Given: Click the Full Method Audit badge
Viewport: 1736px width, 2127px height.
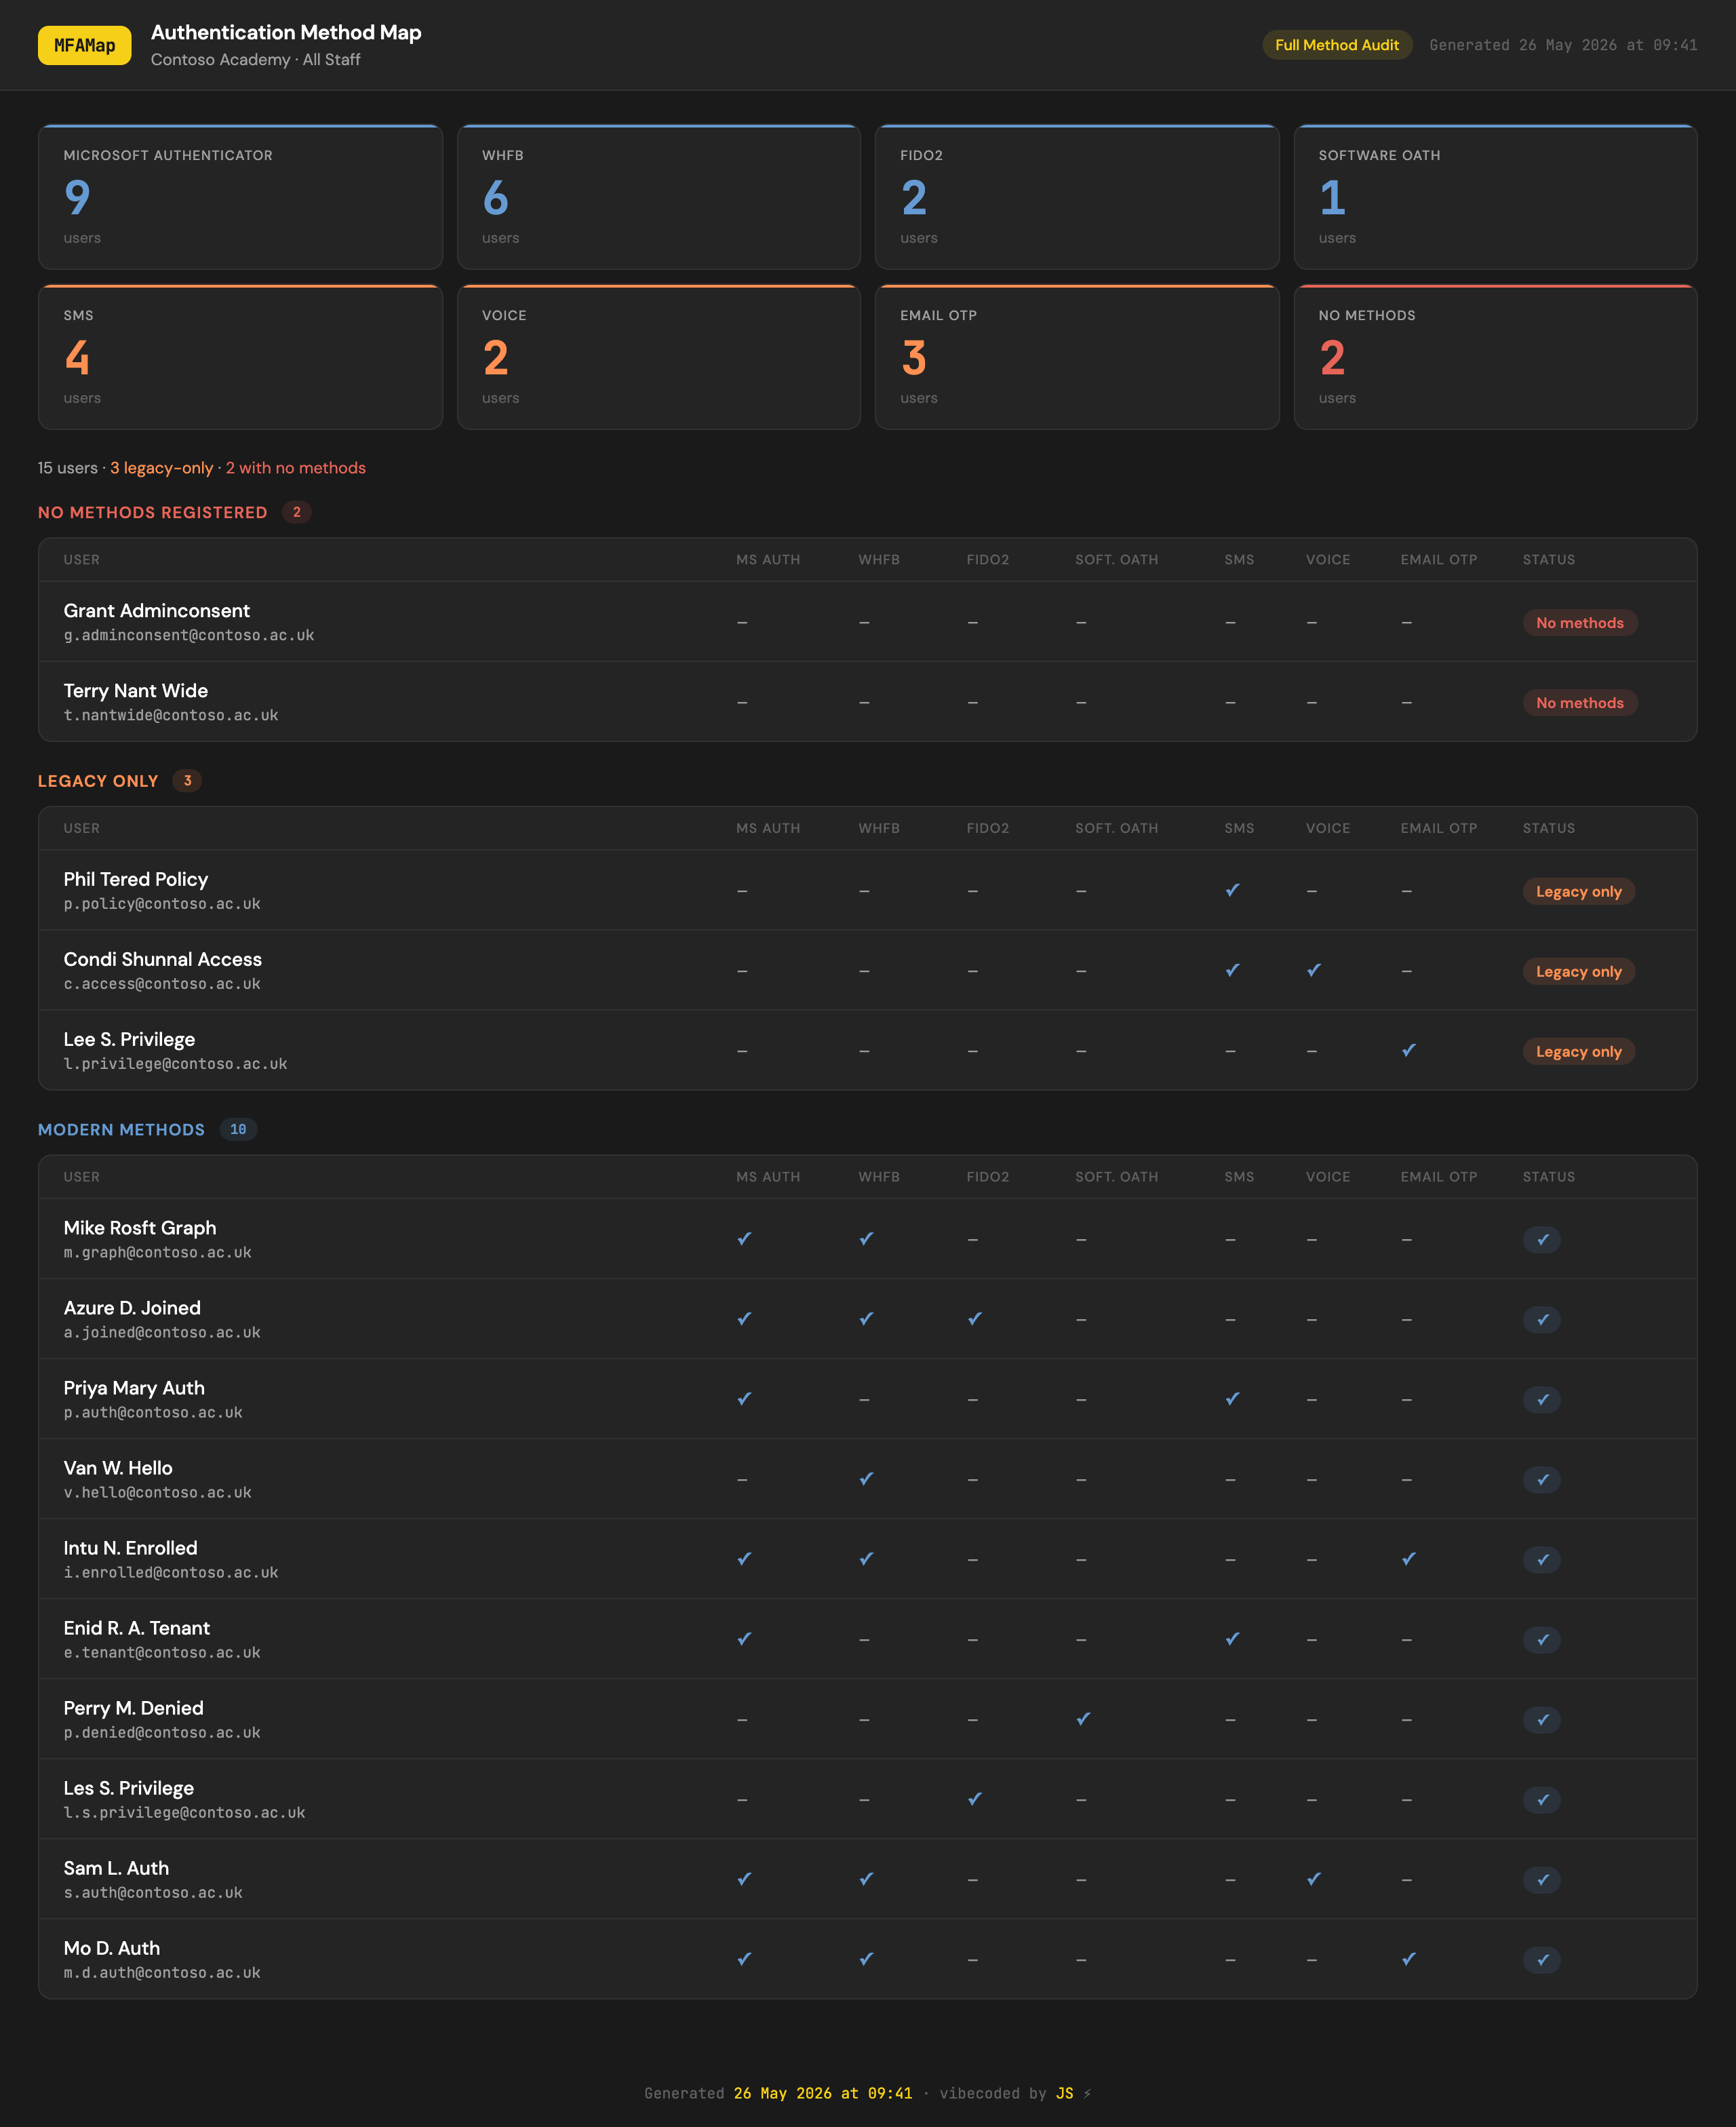Looking at the screenshot, I should [x=1336, y=45].
